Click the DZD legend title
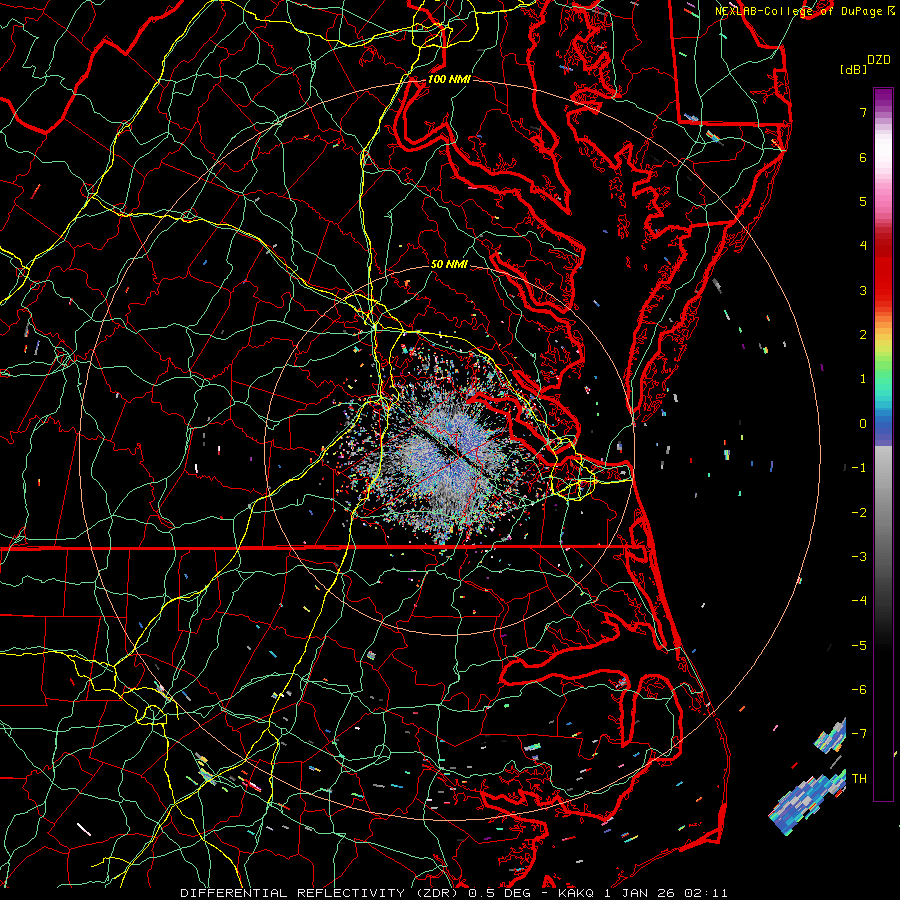Viewport: 900px width, 900px height. click(879, 59)
